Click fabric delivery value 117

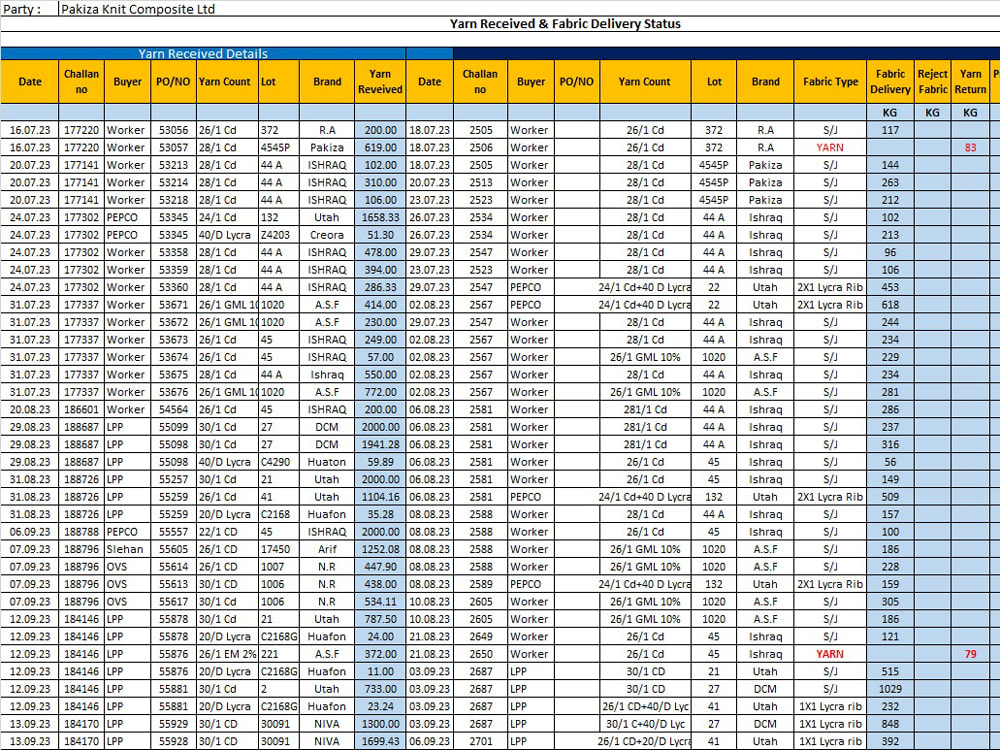point(890,130)
